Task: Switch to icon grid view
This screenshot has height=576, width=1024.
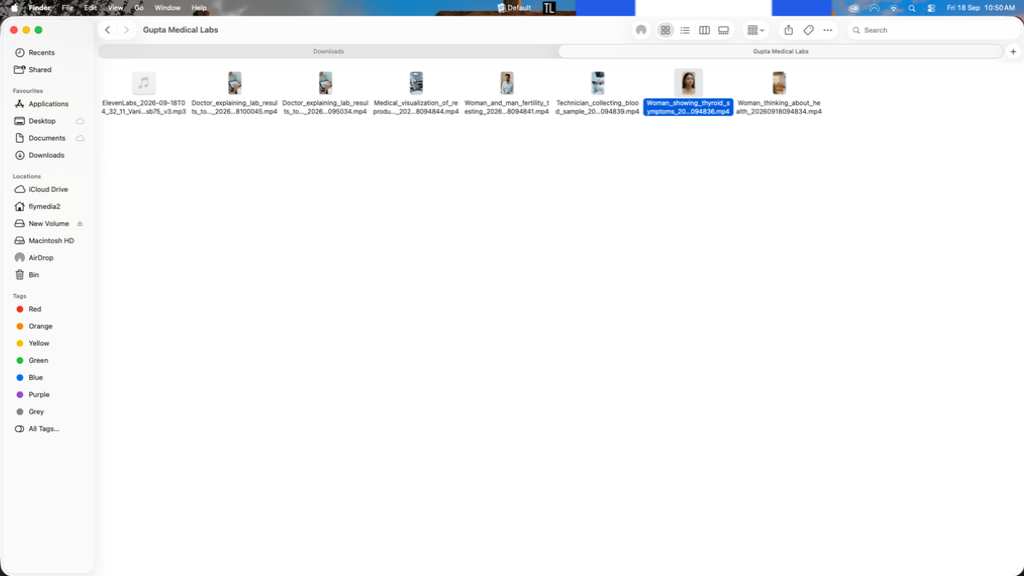Action: pos(665,30)
